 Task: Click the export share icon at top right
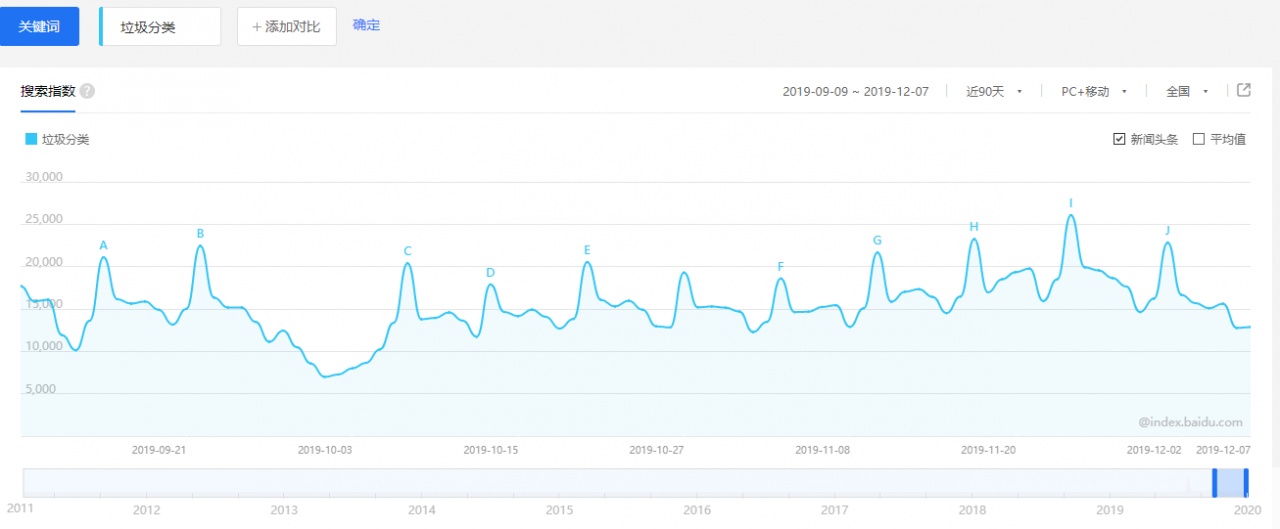[x=1244, y=90]
